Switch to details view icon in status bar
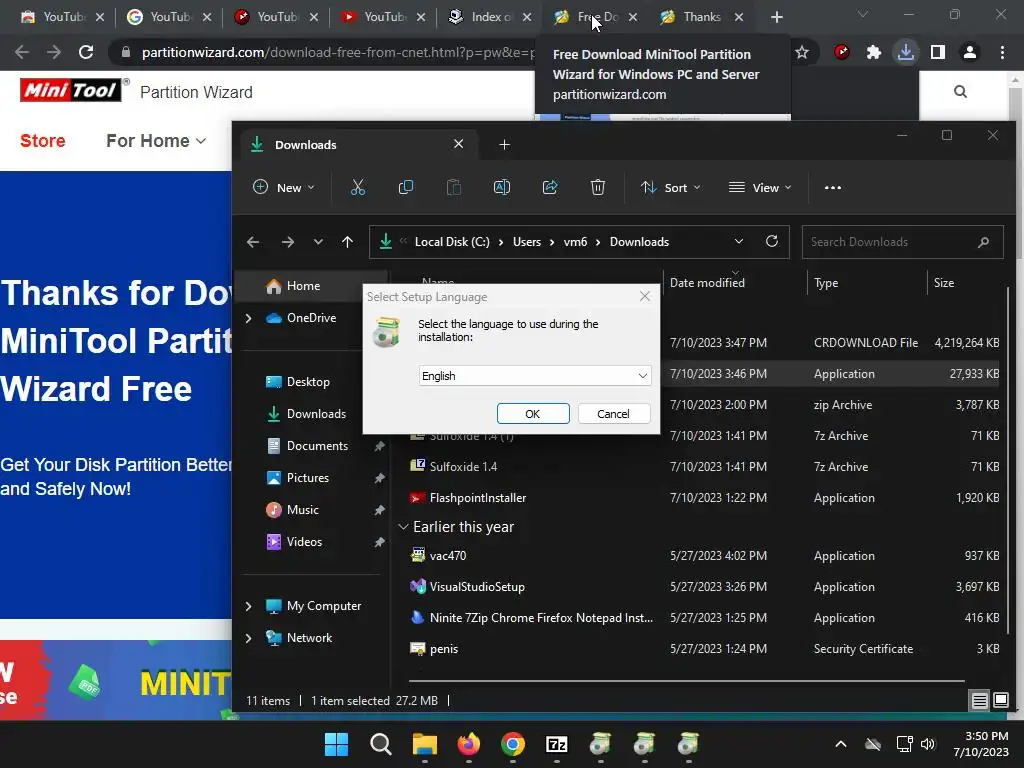The image size is (1024, 768). (x=980, y=701)
